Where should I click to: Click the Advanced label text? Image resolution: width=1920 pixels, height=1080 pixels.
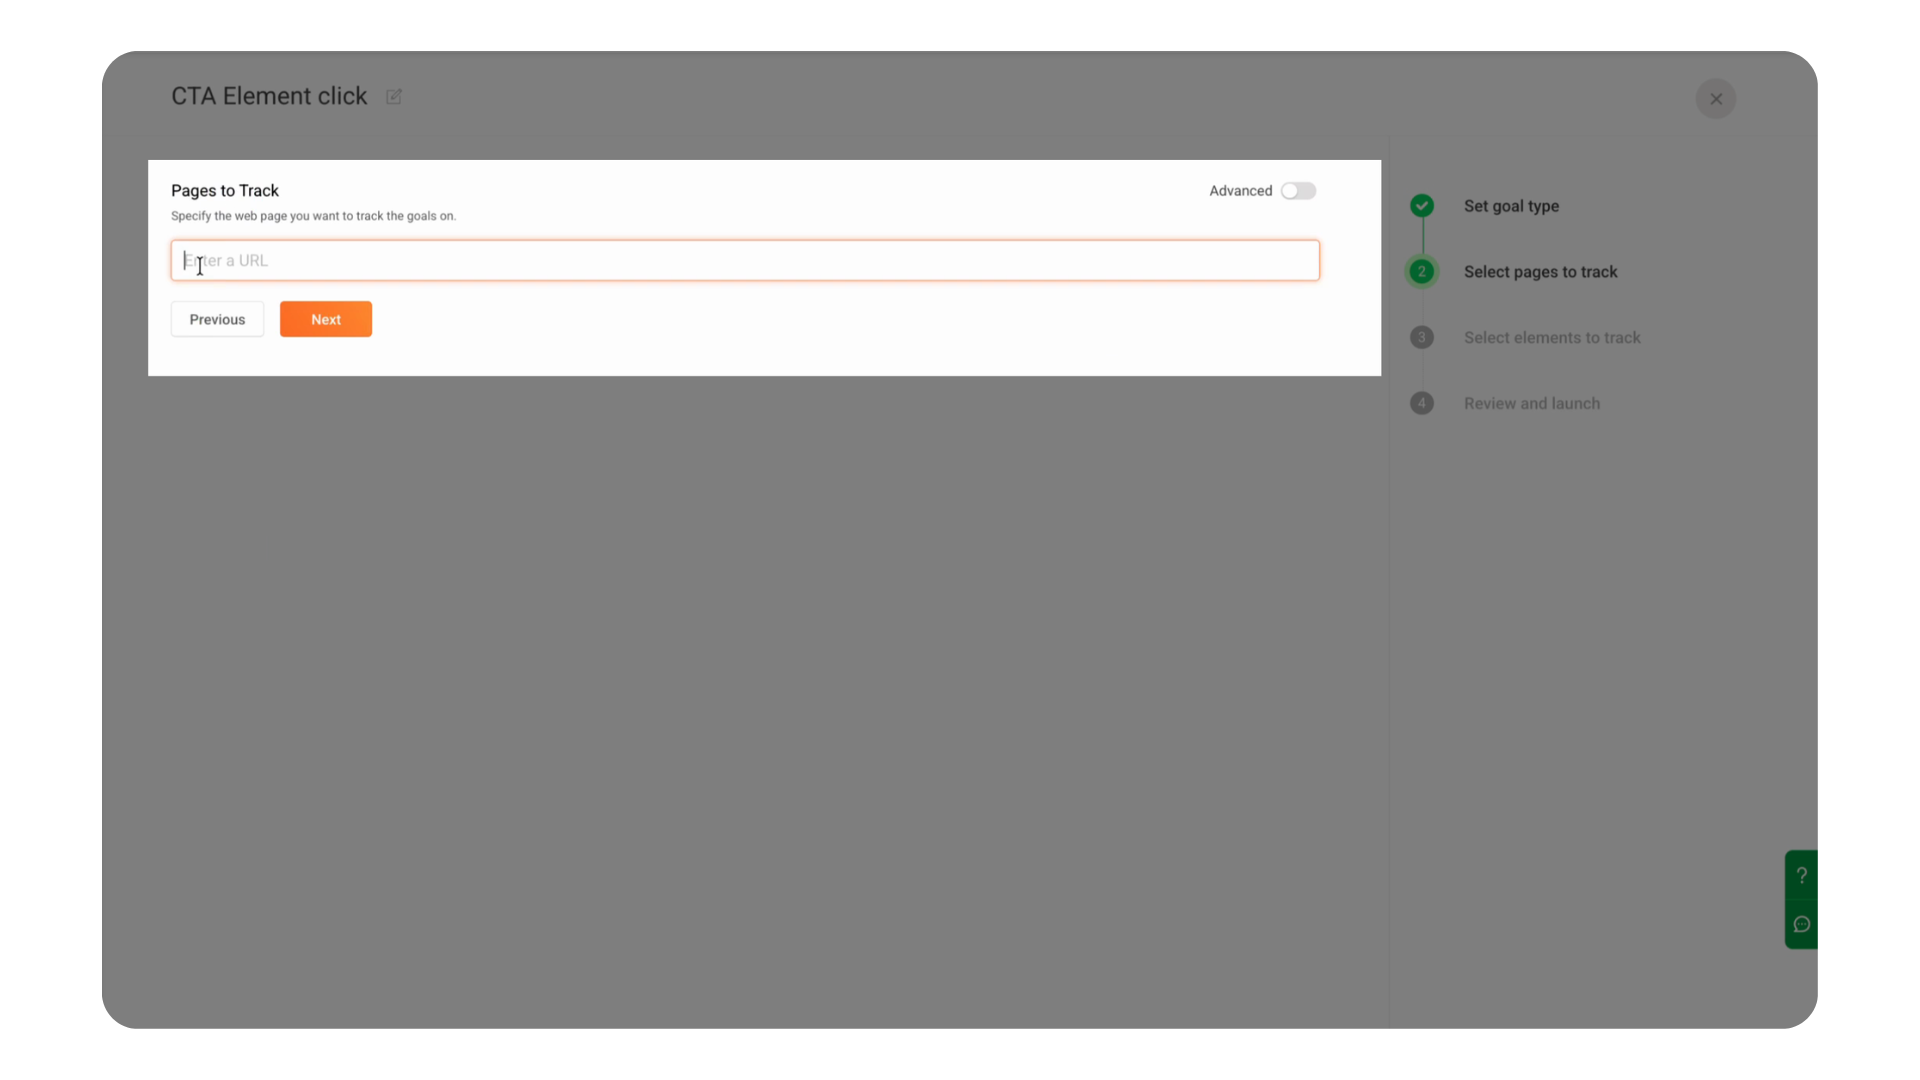[1240, 191]
